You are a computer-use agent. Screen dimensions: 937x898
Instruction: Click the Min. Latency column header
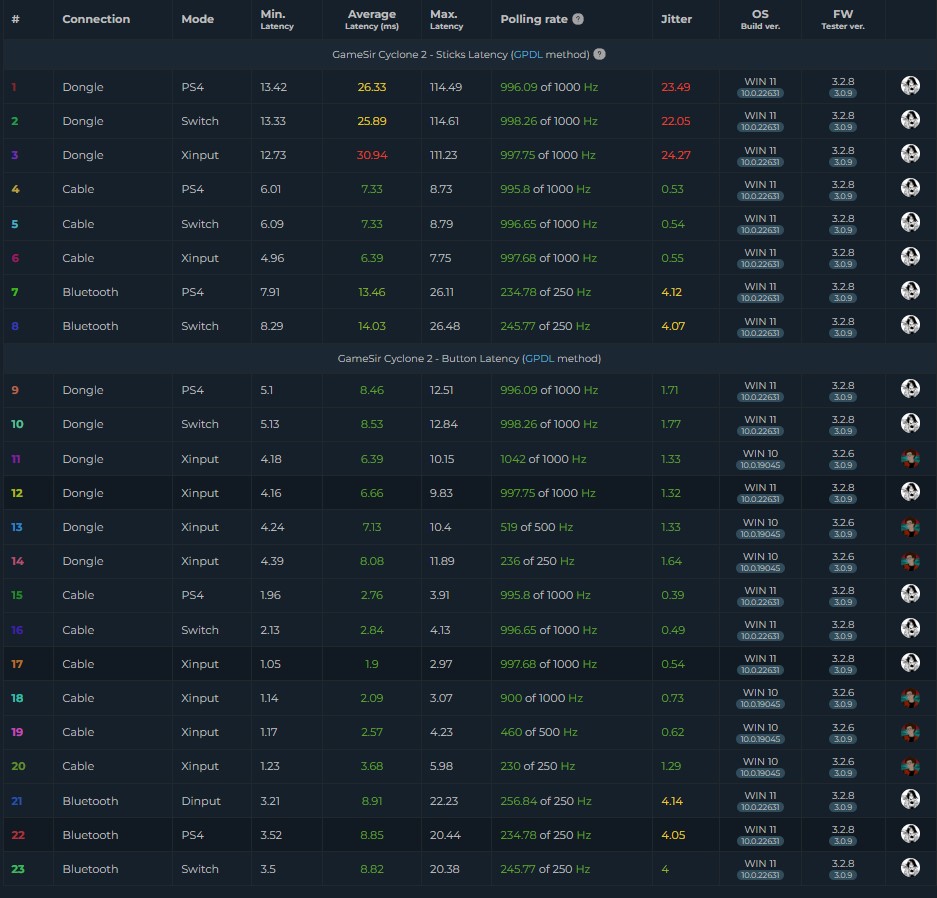(x=277, y=19)
